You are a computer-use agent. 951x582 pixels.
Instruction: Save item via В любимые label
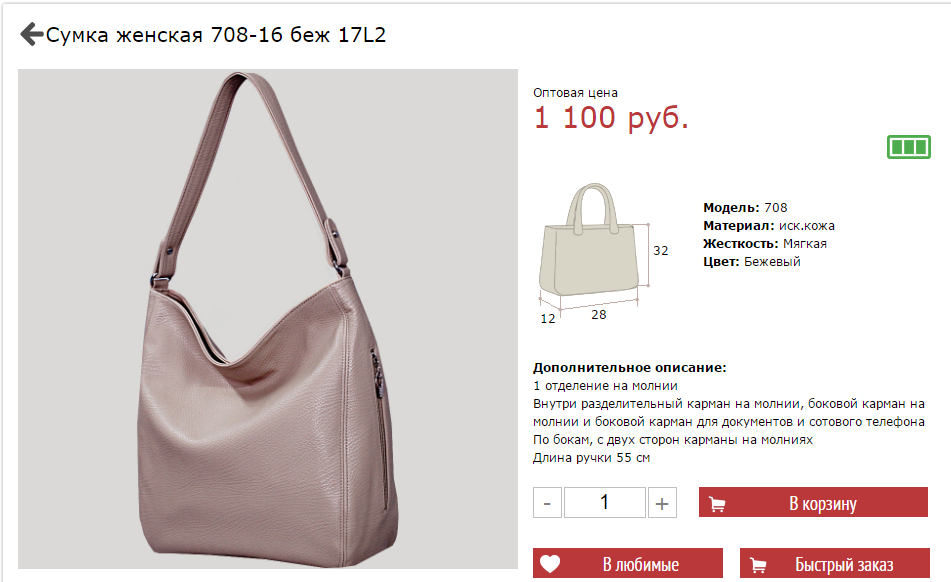[640, 564]
